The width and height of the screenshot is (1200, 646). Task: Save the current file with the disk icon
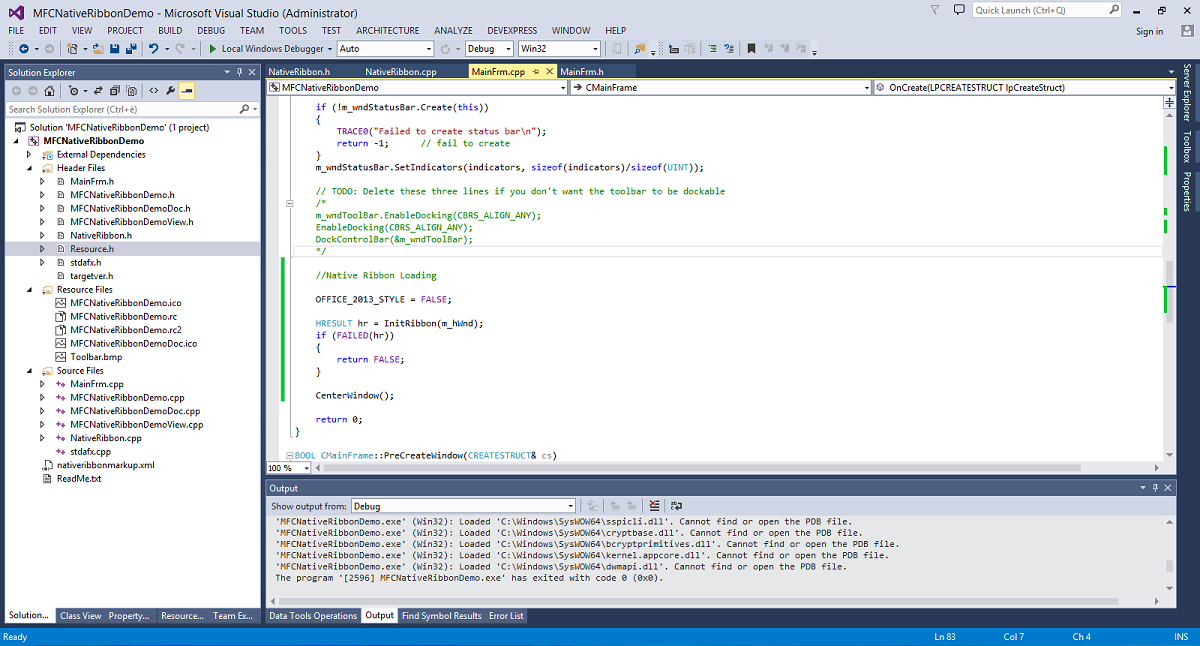113,48
